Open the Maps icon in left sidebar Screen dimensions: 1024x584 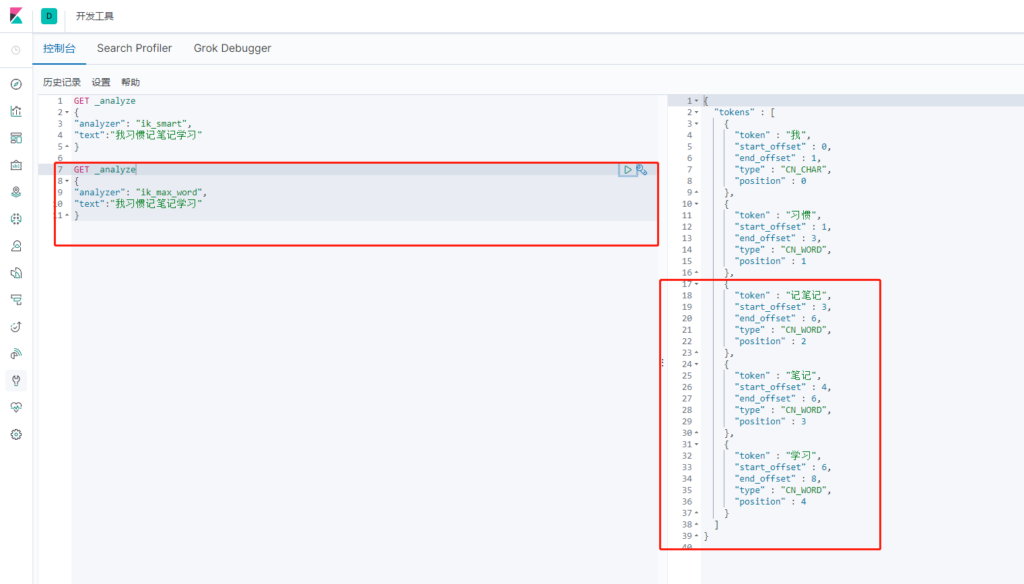[16, 192]
